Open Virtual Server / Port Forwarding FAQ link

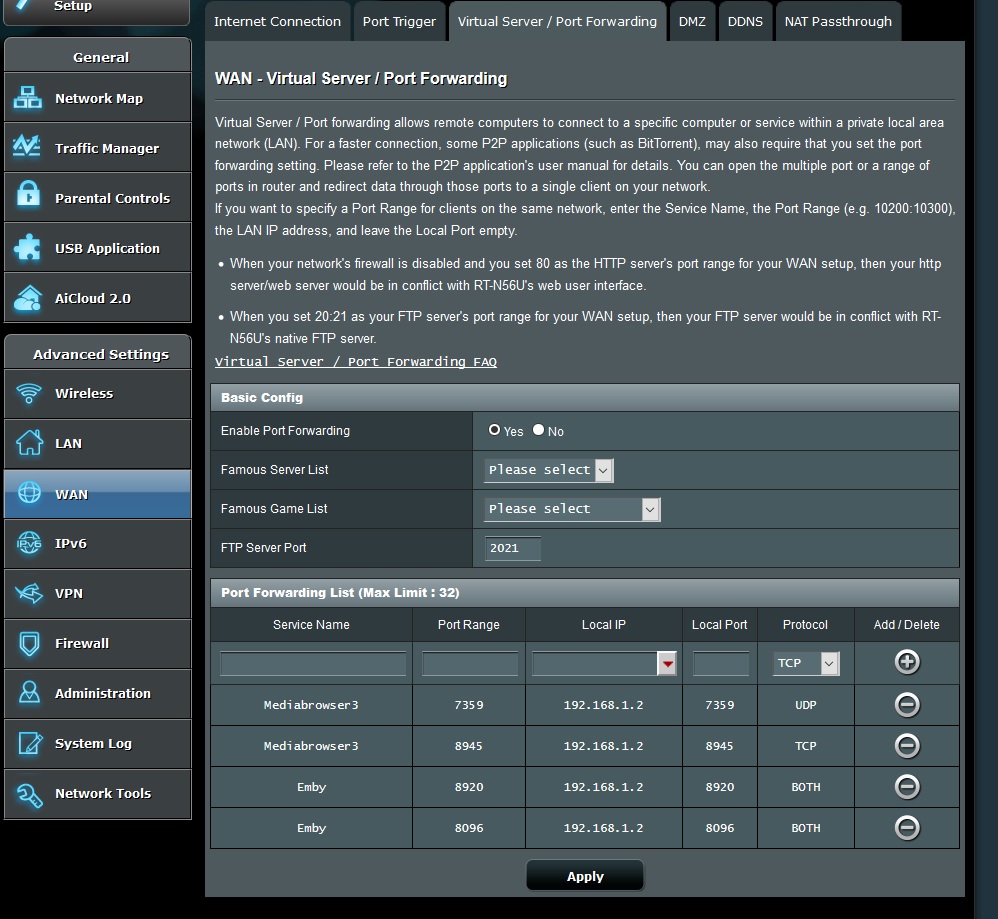(x=356, y=362)
